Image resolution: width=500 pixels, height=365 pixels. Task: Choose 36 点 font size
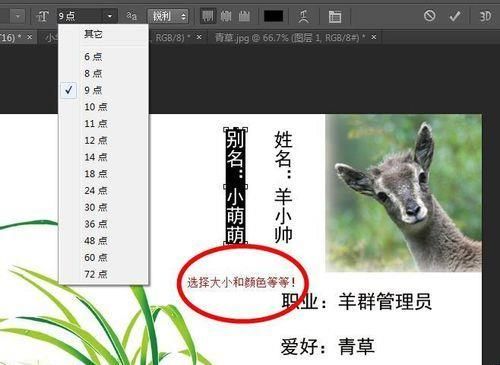103,224
